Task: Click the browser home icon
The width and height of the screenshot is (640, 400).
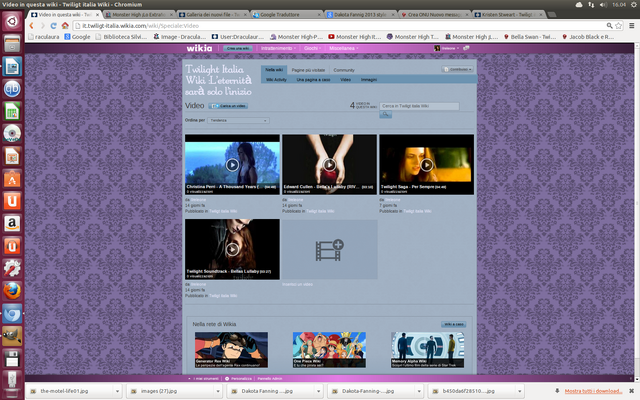Action: (x=65, y=25)
